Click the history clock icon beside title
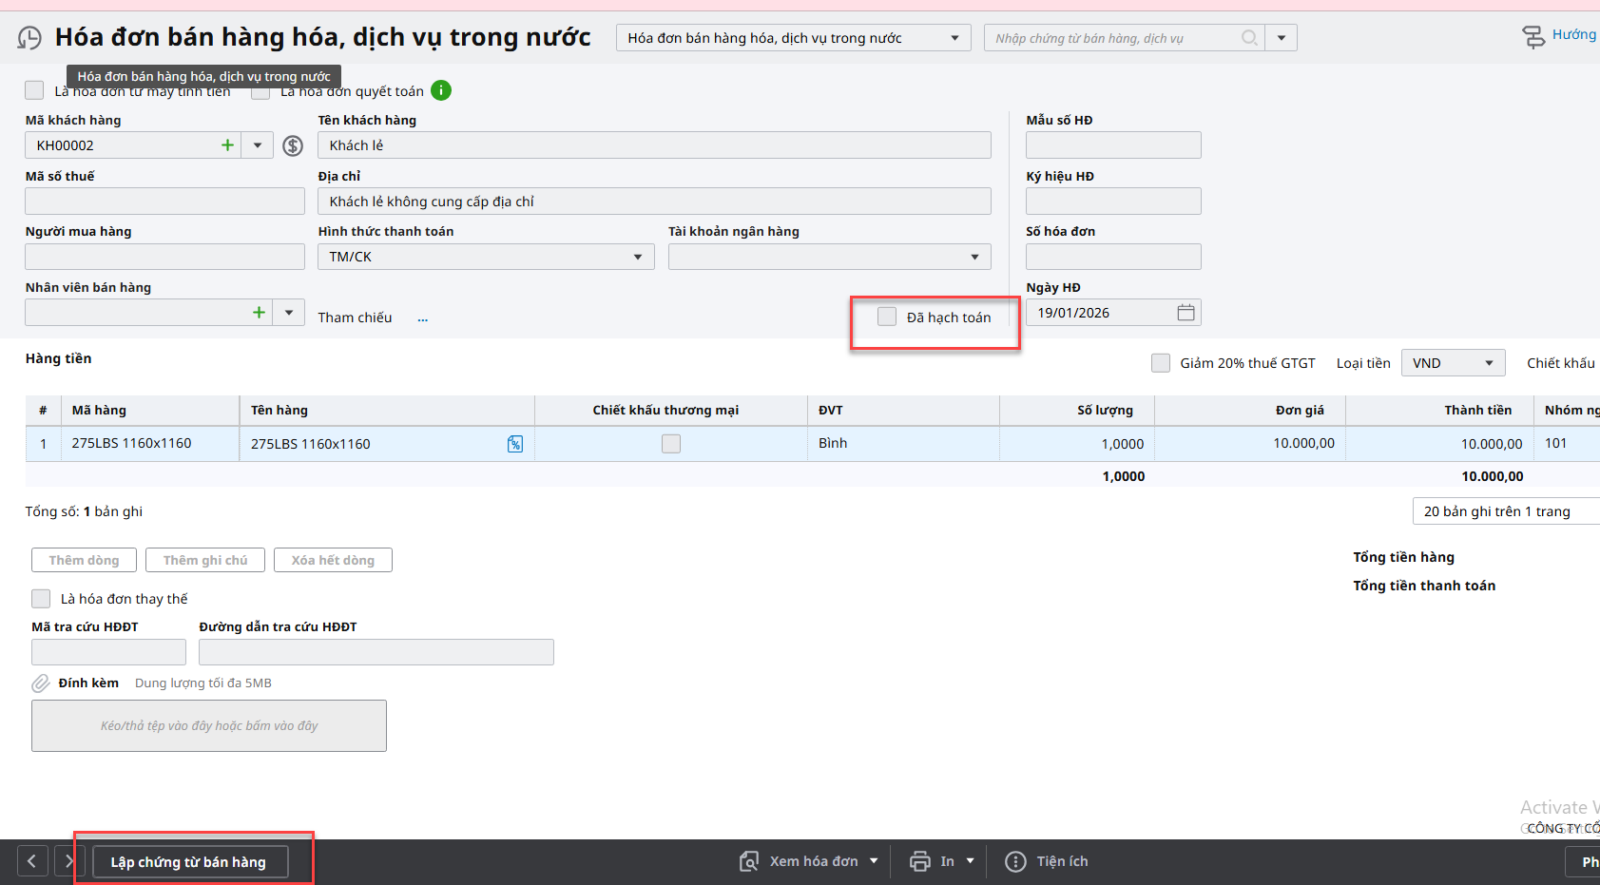This screenshot has height=885, width=1600. (30, 38)
